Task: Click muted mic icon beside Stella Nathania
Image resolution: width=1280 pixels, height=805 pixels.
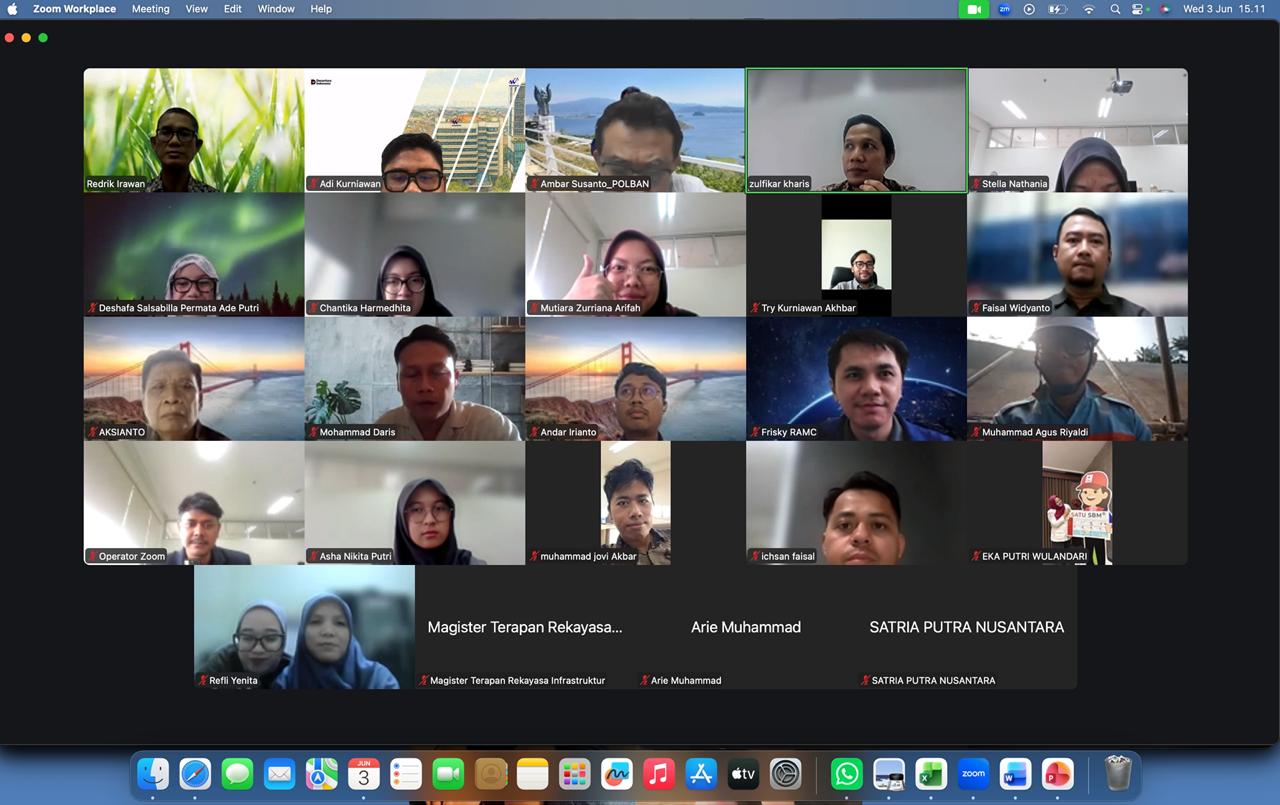Action: tap(975, 184)
